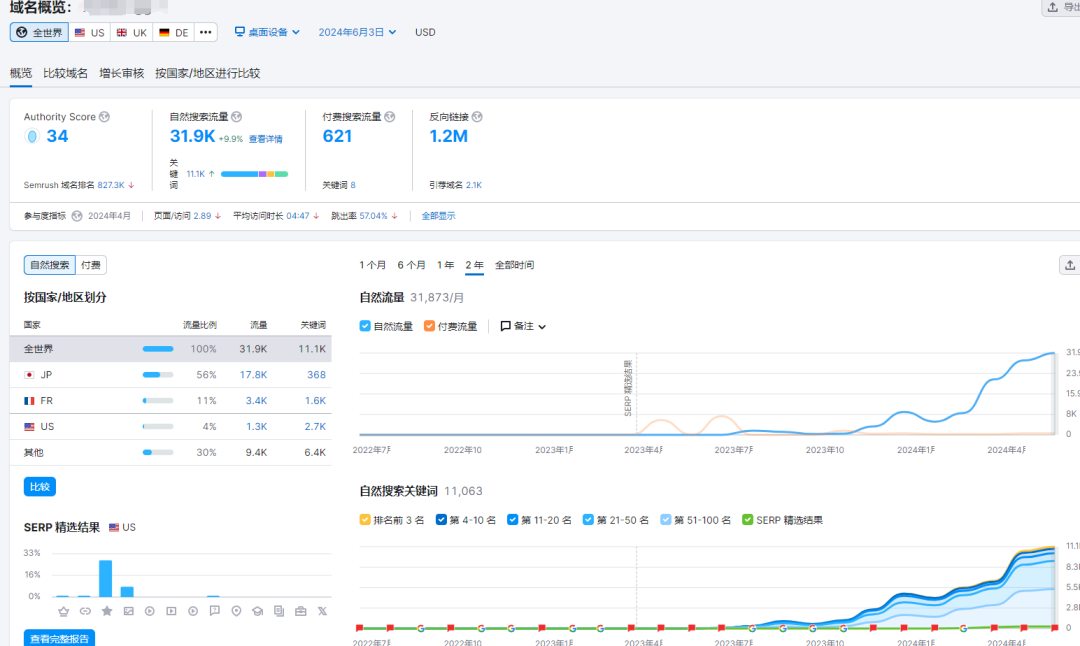The width and height of the screenshot is (1080, 646).
Task: Switch to the 比较域名 tab
Action: [x=66, y=73]
